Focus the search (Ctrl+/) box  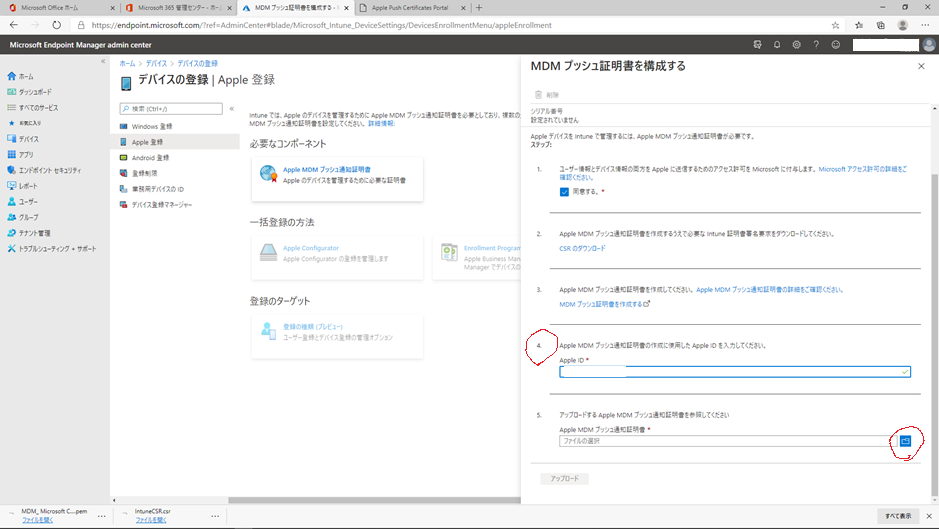171,108
